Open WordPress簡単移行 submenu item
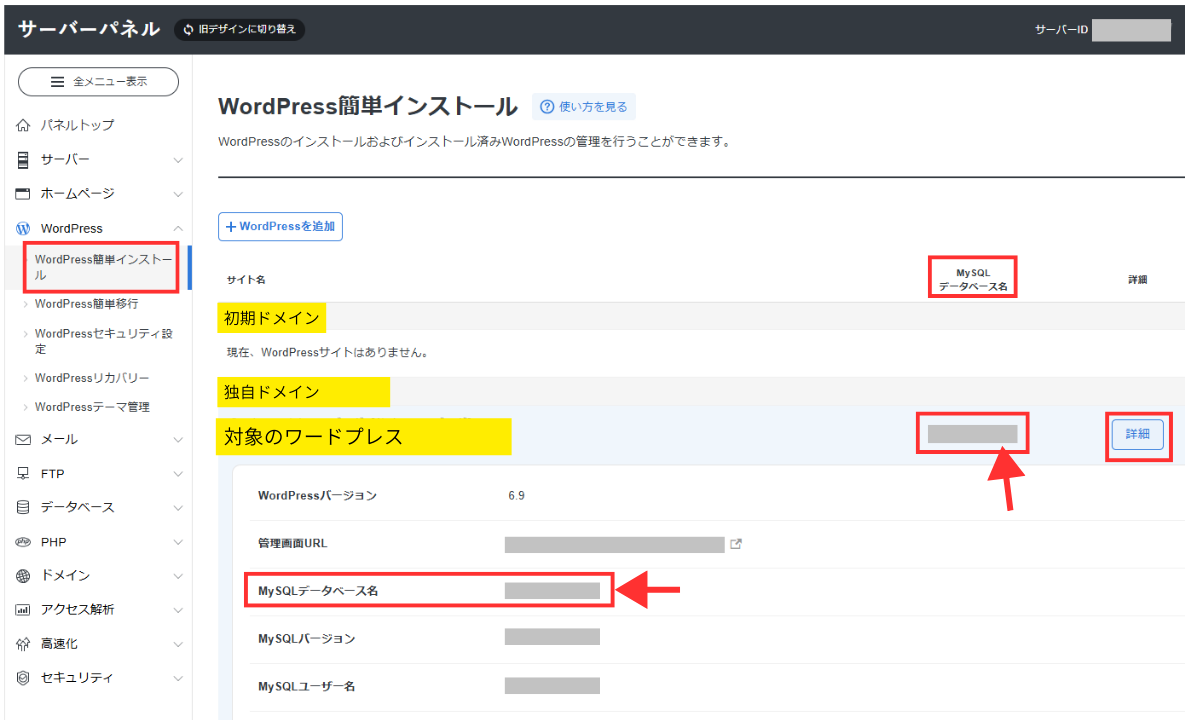 [x=86, y=303]
